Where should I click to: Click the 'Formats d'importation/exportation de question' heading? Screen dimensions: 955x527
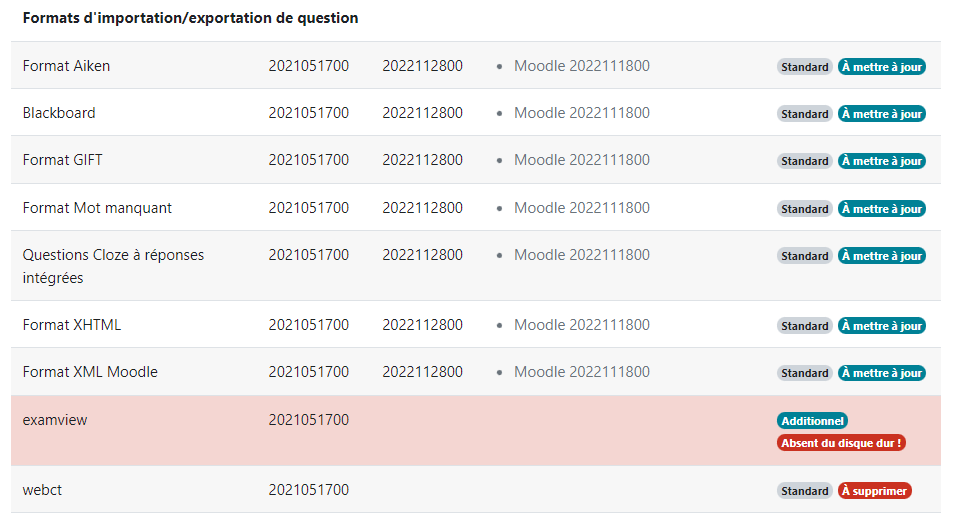[x=191, y=18]
